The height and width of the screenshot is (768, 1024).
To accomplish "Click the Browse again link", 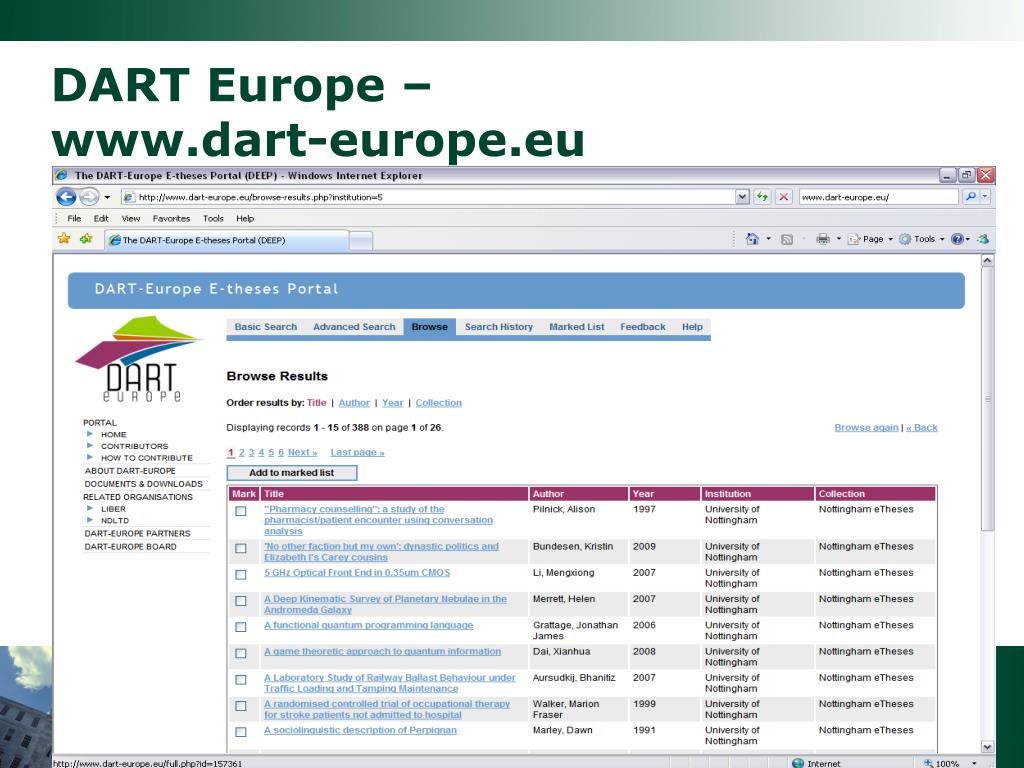I will 866,428.
